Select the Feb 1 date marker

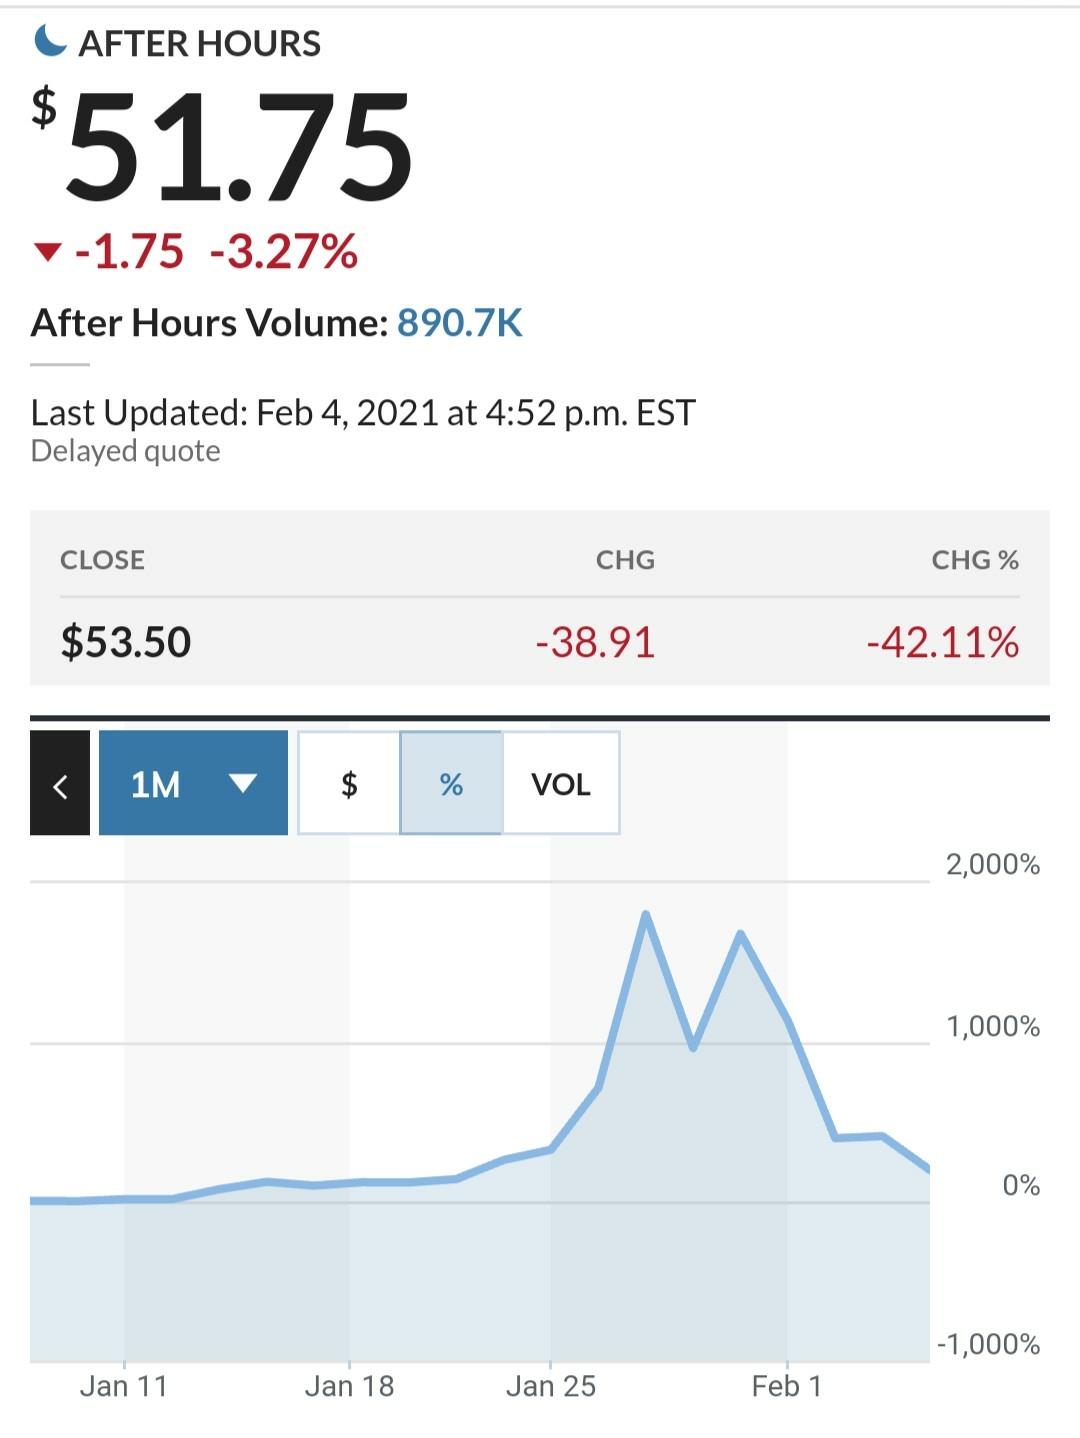[x=787, y=1386]
